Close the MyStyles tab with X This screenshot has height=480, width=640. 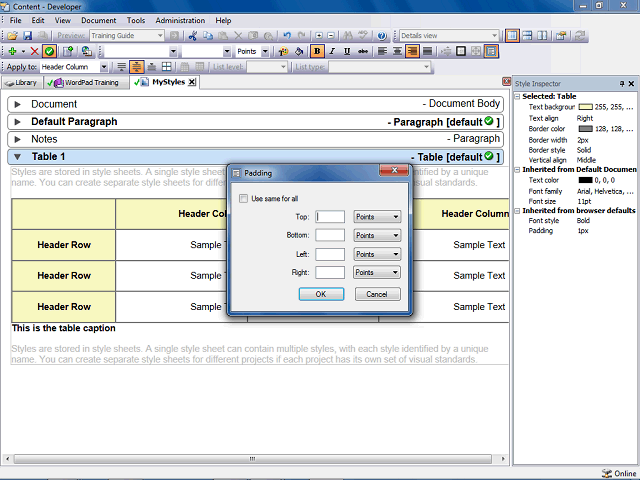(x=192, y=82)
